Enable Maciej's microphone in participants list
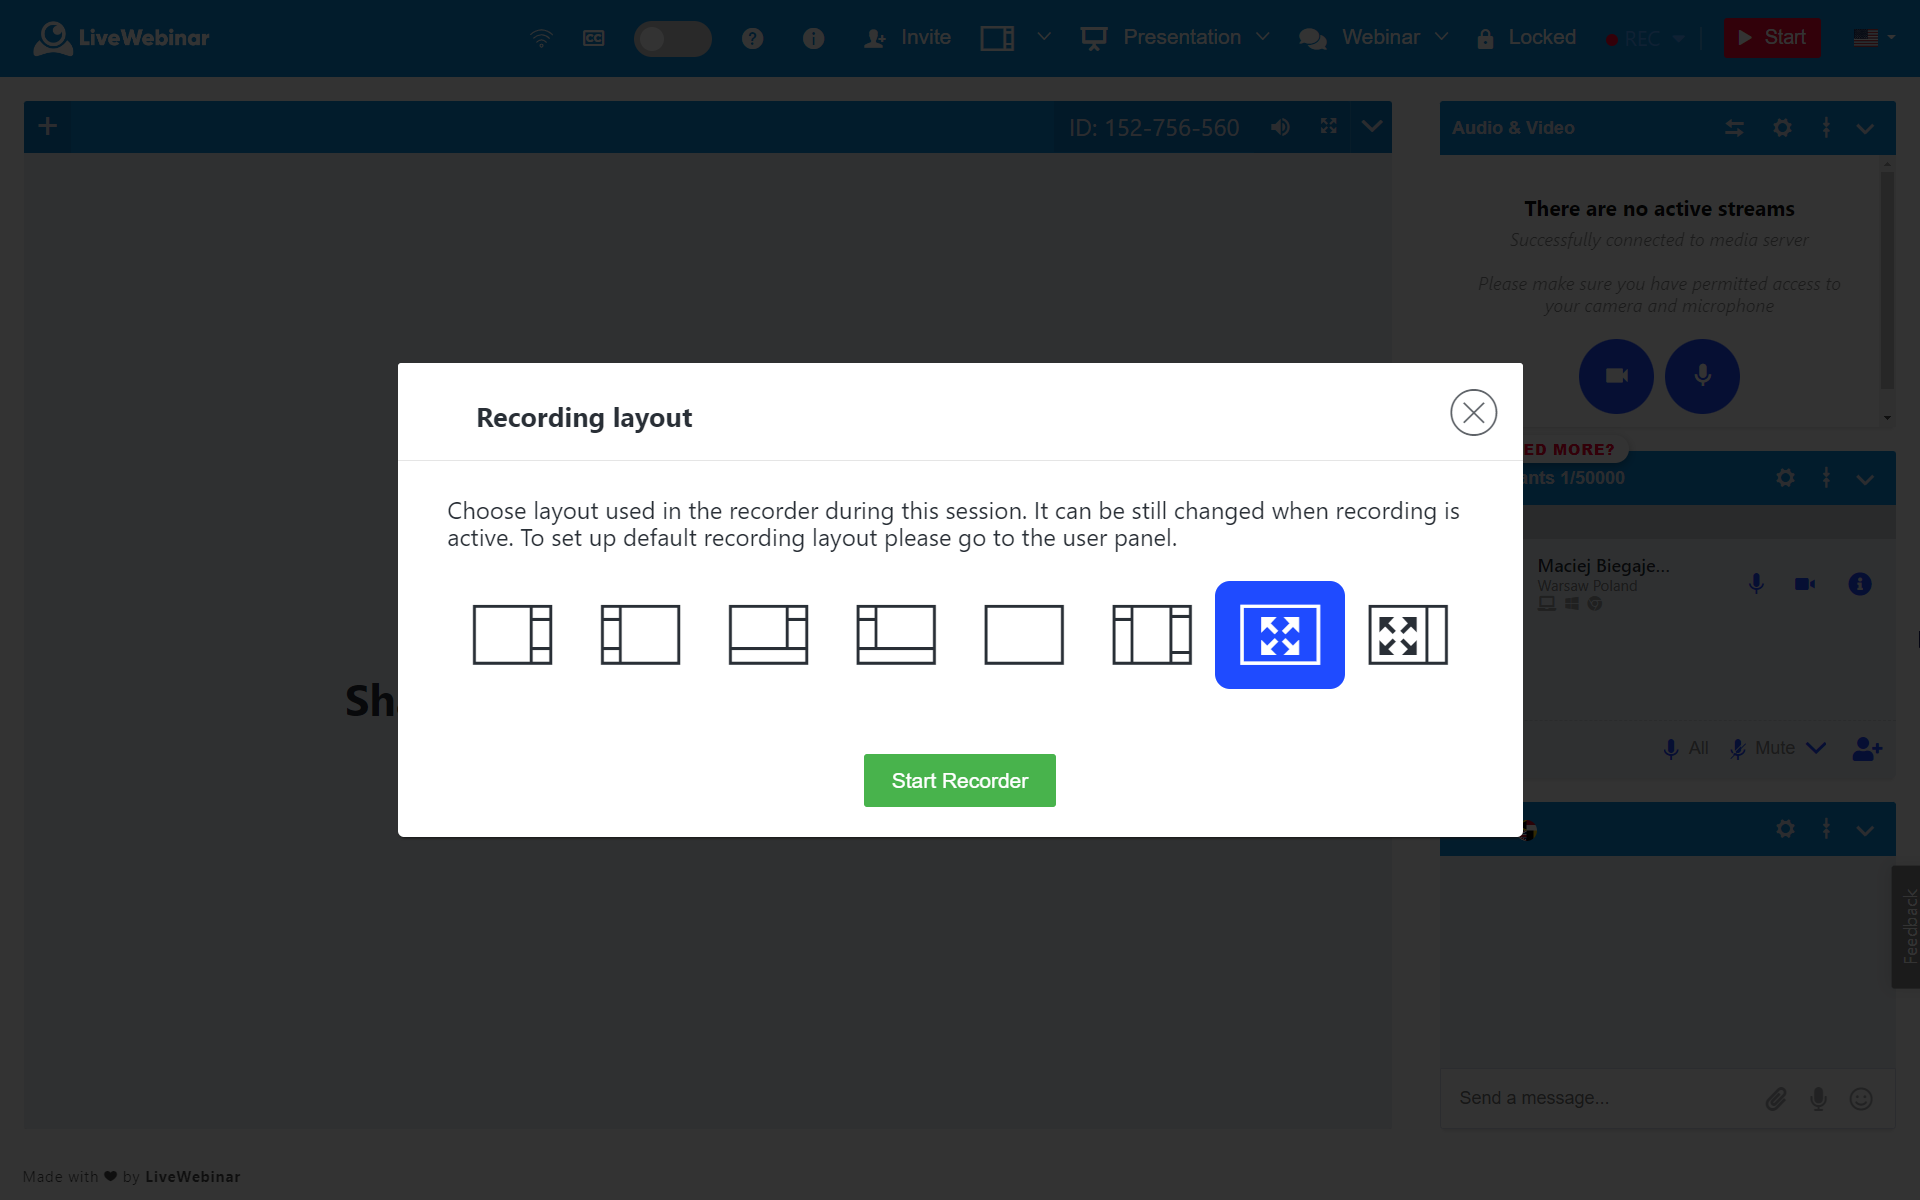 [1756, 583]
